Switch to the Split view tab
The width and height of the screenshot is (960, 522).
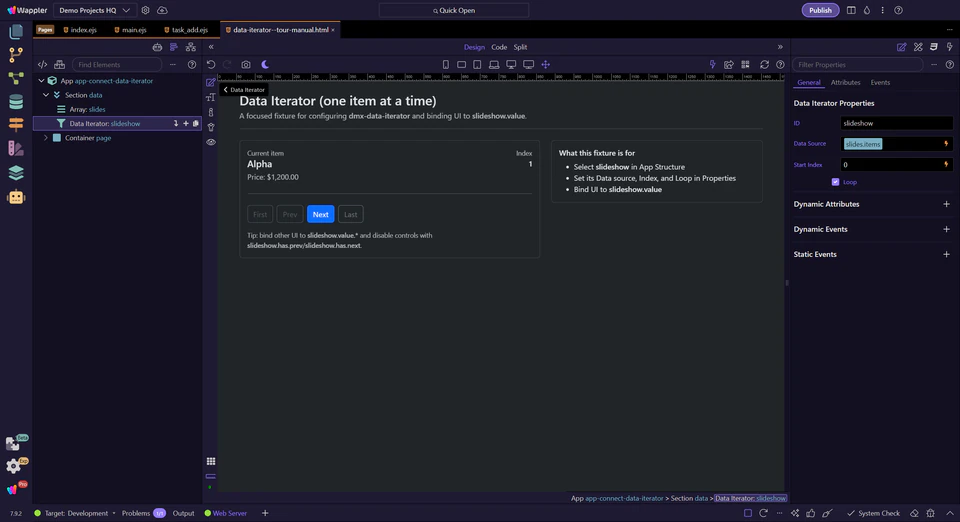pos(520,47)
